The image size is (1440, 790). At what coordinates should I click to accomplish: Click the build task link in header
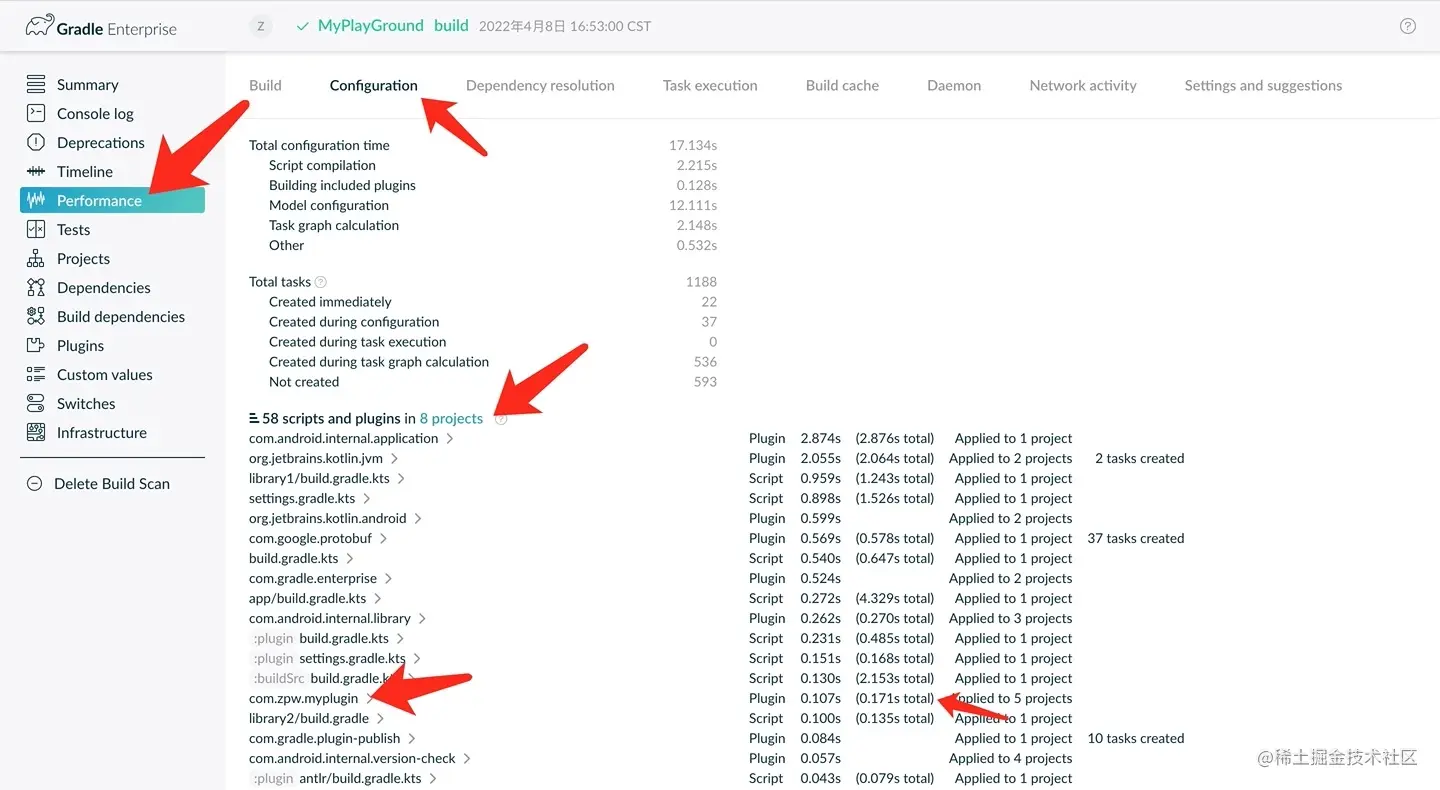pos(451,26)
